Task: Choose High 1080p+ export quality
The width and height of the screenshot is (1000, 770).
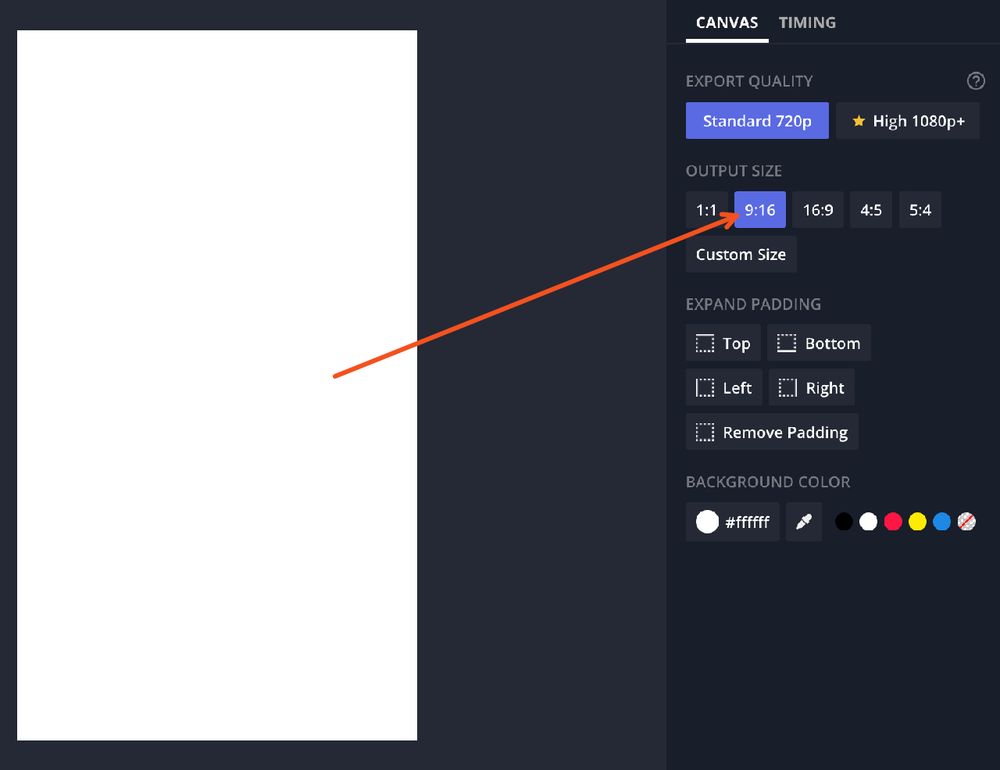Action: [x=908, y=121]
